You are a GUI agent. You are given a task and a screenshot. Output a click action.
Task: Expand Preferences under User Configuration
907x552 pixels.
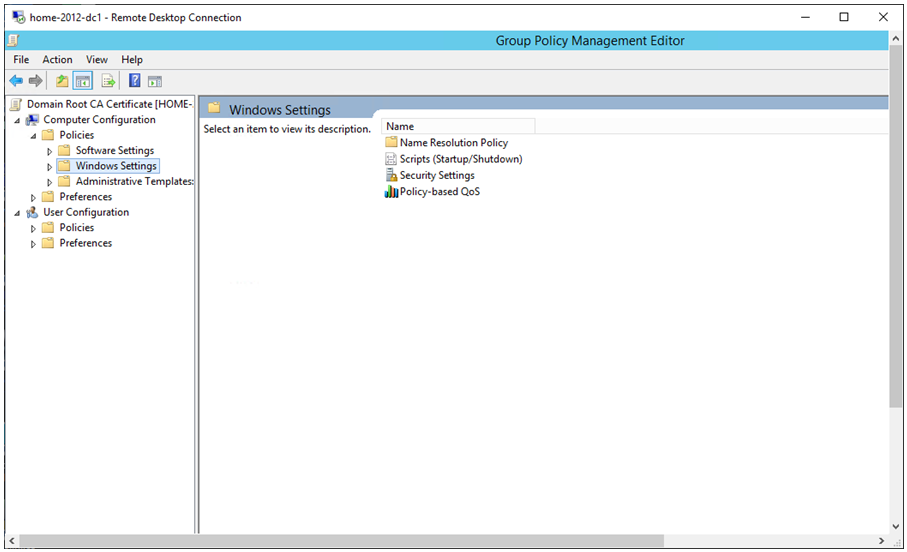(33, 244)
